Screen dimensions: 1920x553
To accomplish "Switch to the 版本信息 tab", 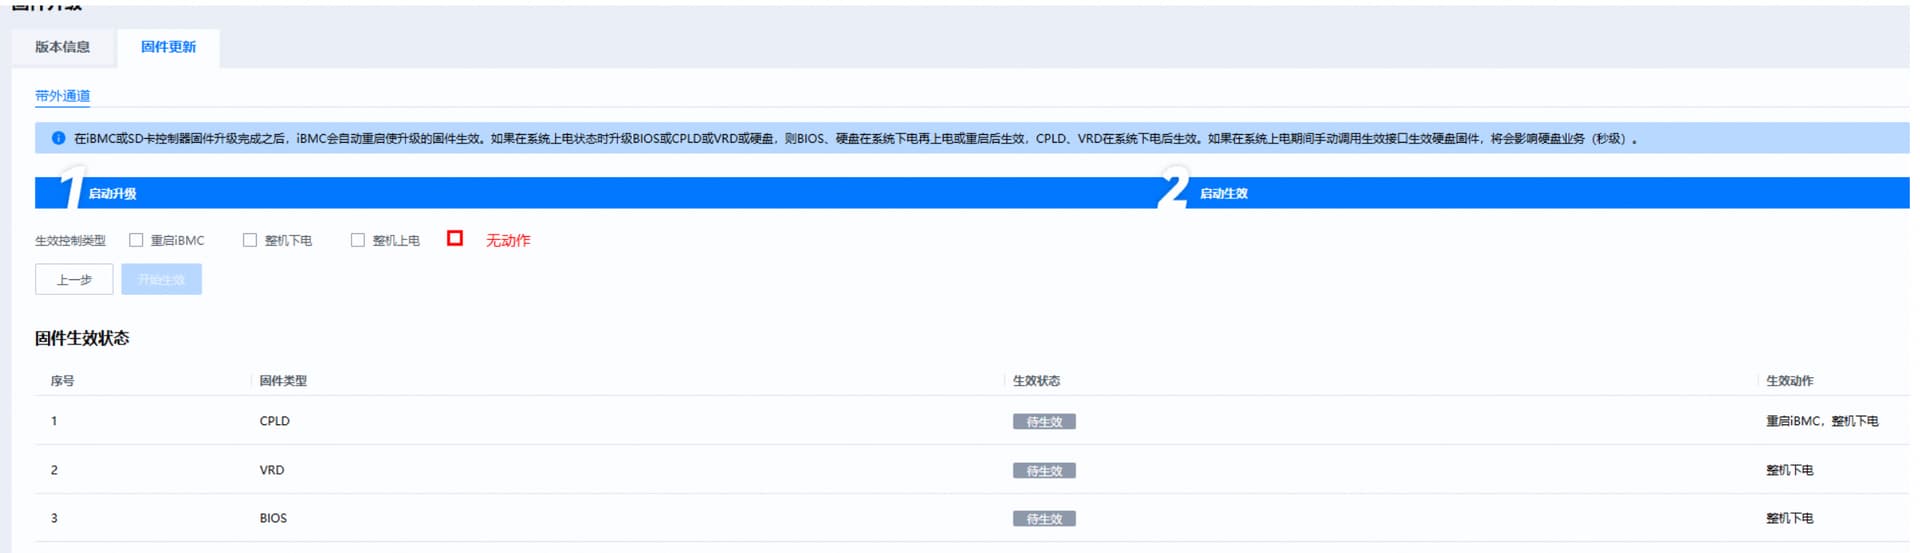I will pos(63,47).
